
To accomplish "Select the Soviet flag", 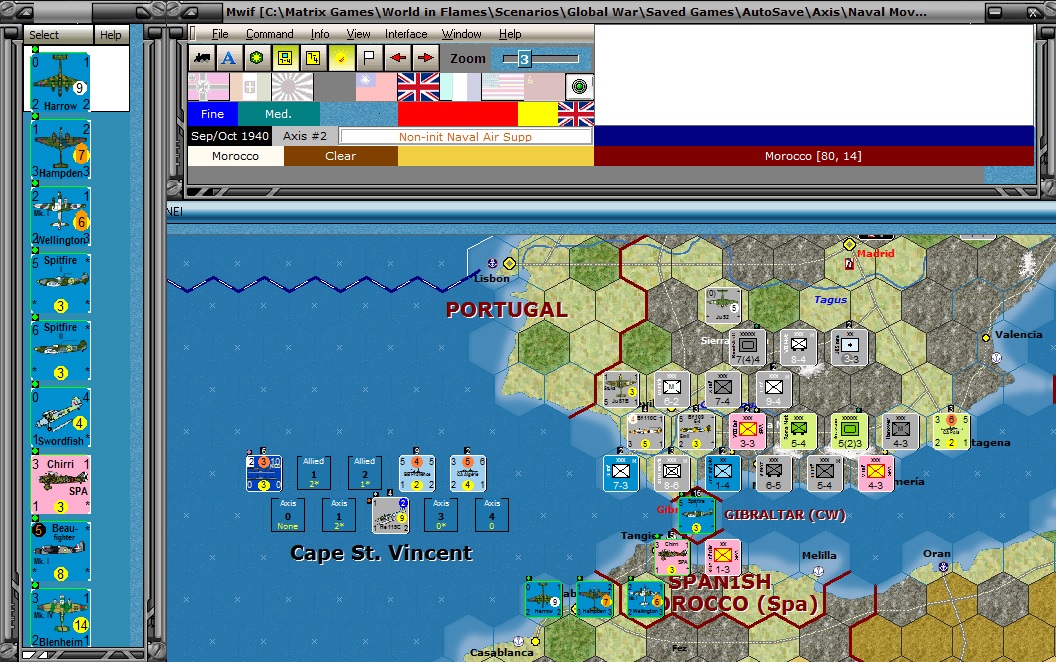I will tap(544, 87).
